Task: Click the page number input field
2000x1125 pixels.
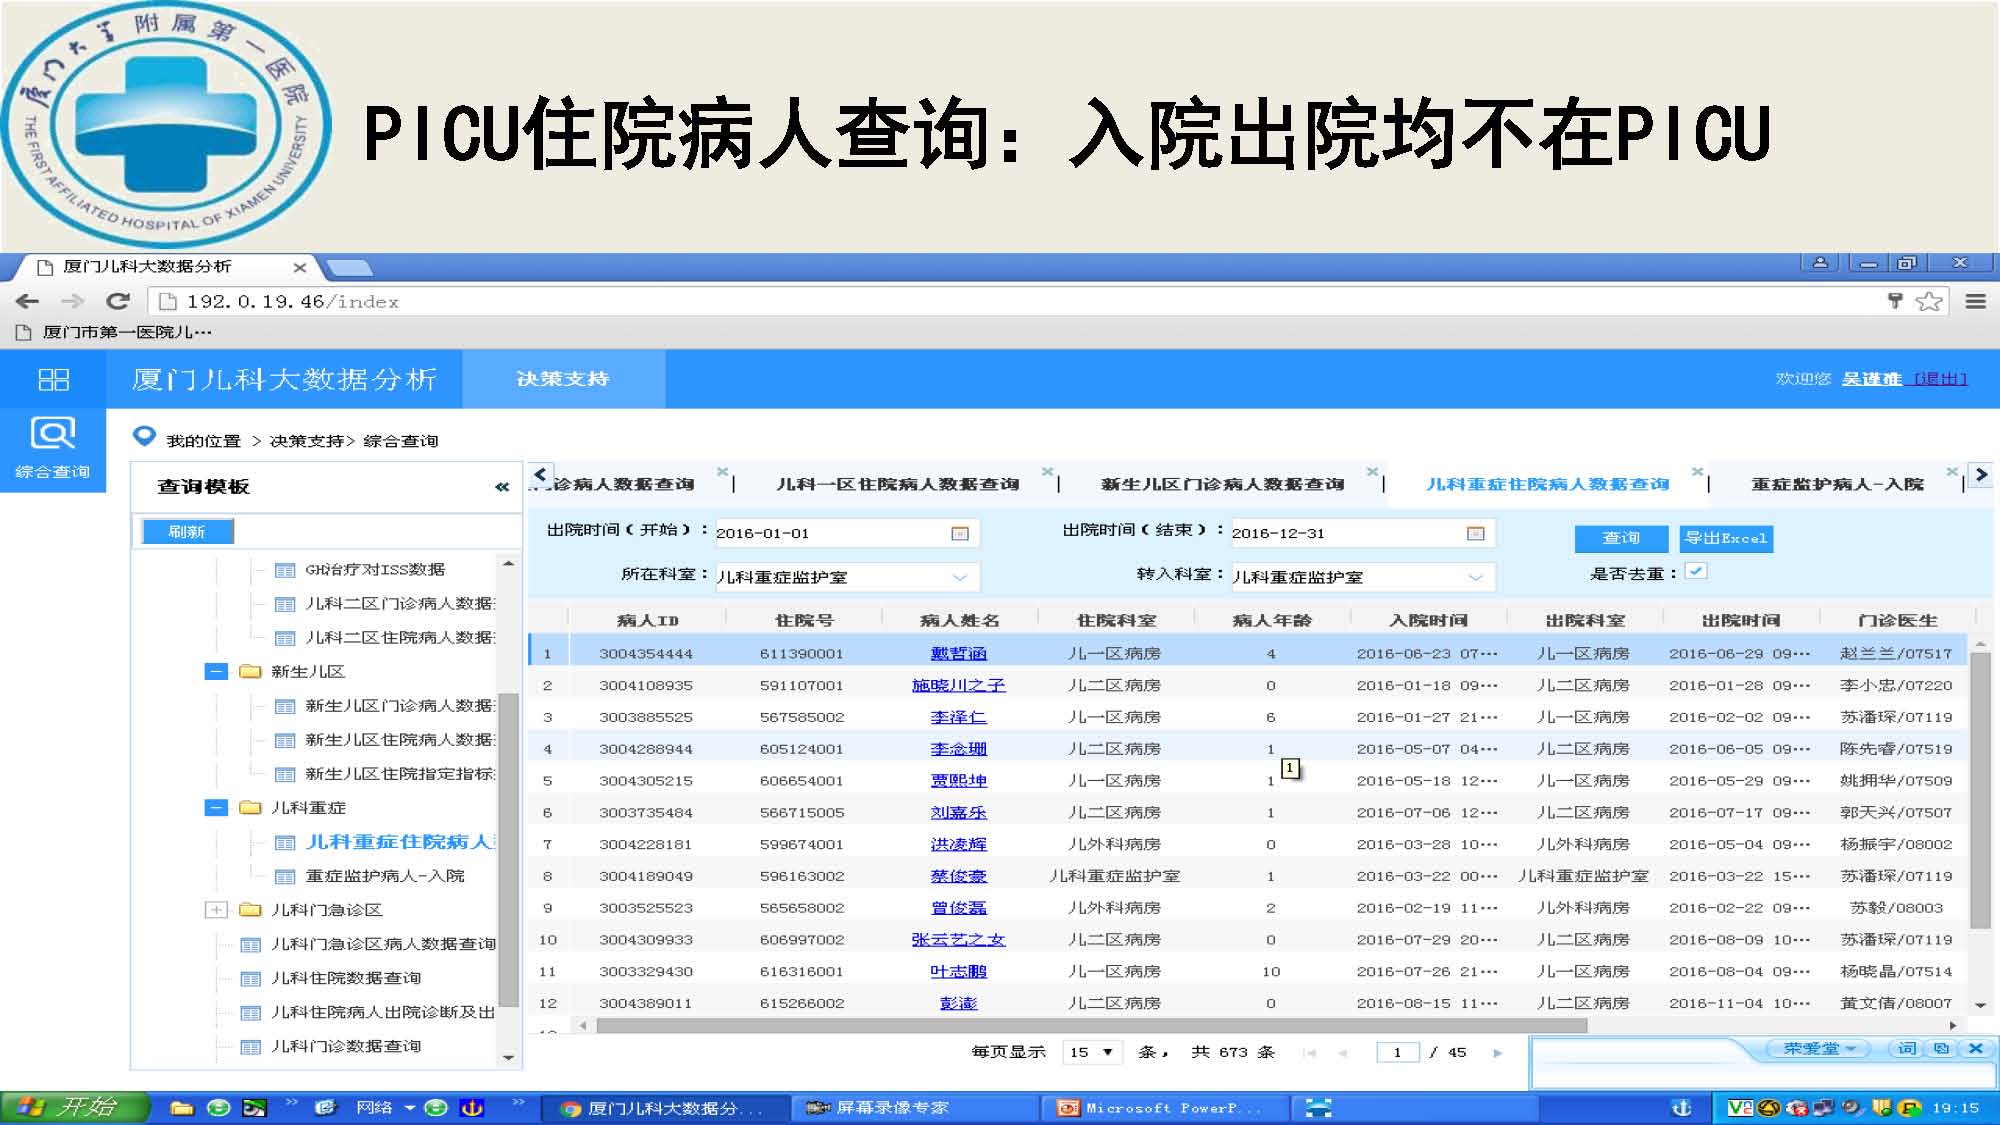Action: [x=1397, y=1052]
